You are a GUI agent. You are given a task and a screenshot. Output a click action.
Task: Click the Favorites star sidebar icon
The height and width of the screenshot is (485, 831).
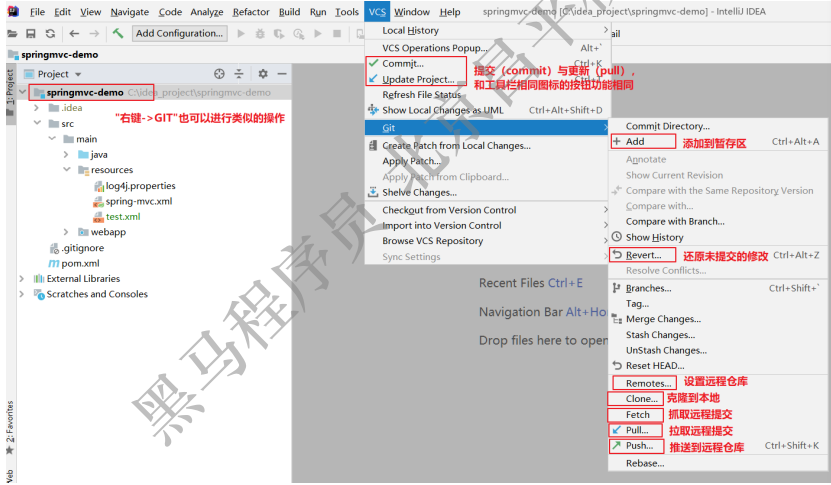click(x=10, y=451)
